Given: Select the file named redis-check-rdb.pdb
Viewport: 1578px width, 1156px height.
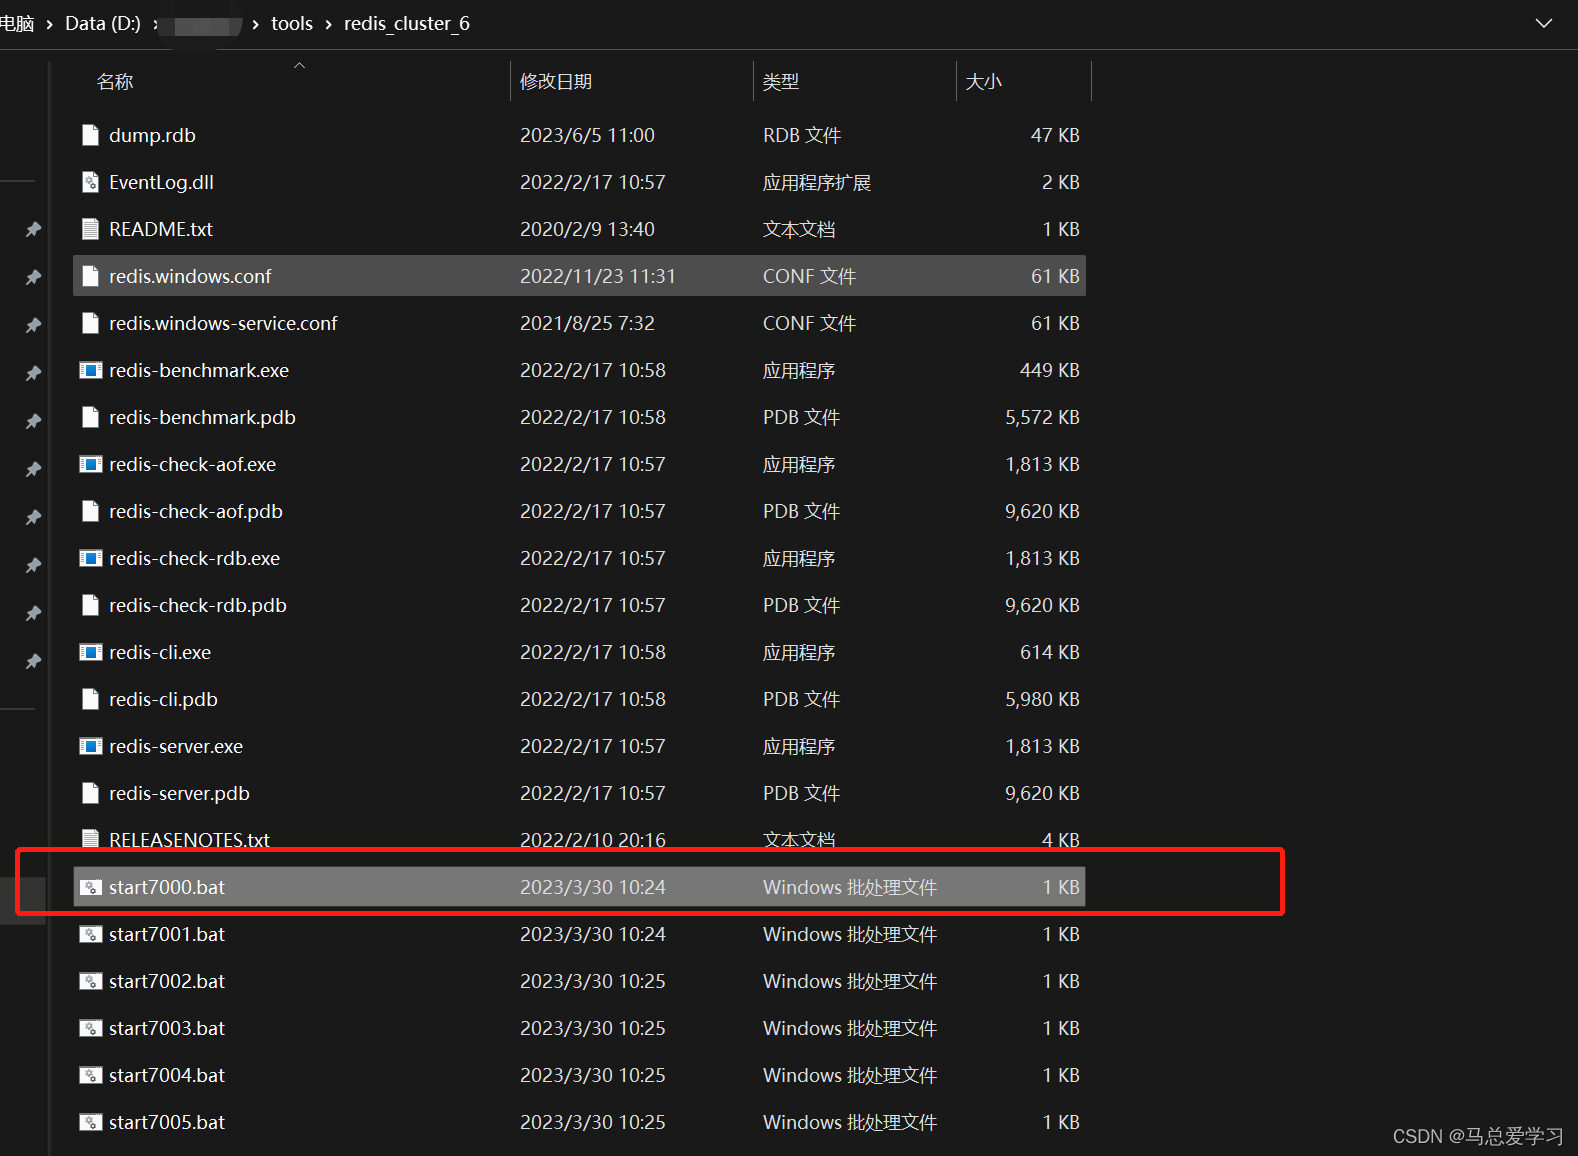Looking at the screenshot, I should tap(198, 605).
